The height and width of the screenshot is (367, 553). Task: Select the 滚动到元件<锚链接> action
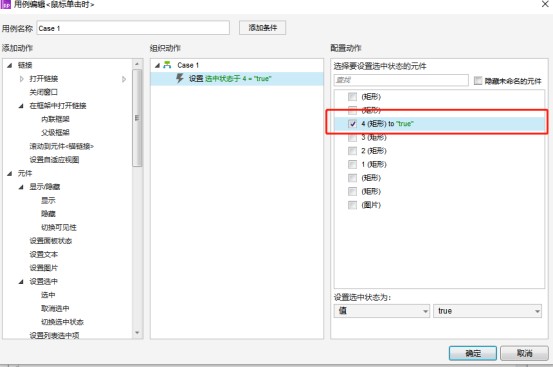coord(61,146)
